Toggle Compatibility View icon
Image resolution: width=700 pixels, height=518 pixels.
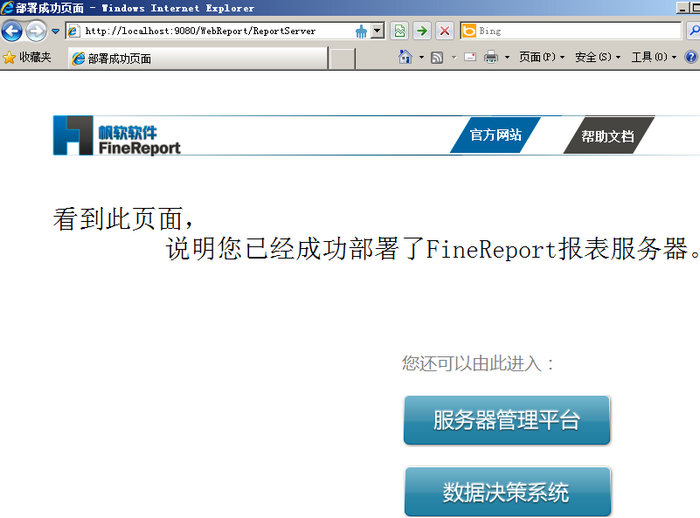tap(400, 31)
